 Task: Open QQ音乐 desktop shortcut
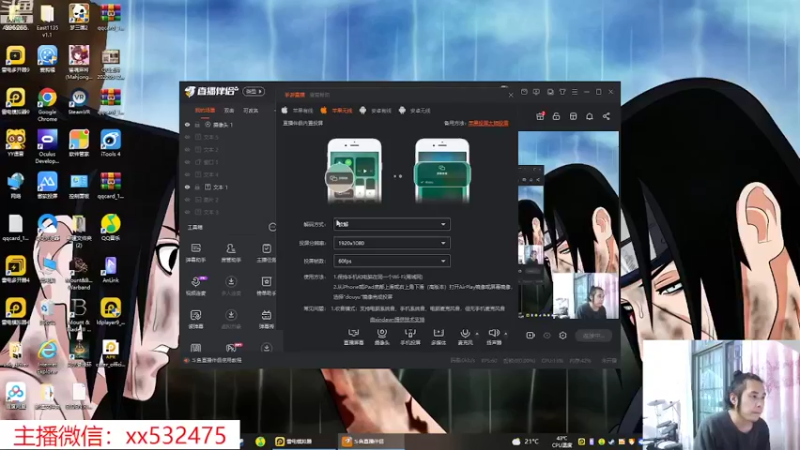click(110, 228)
